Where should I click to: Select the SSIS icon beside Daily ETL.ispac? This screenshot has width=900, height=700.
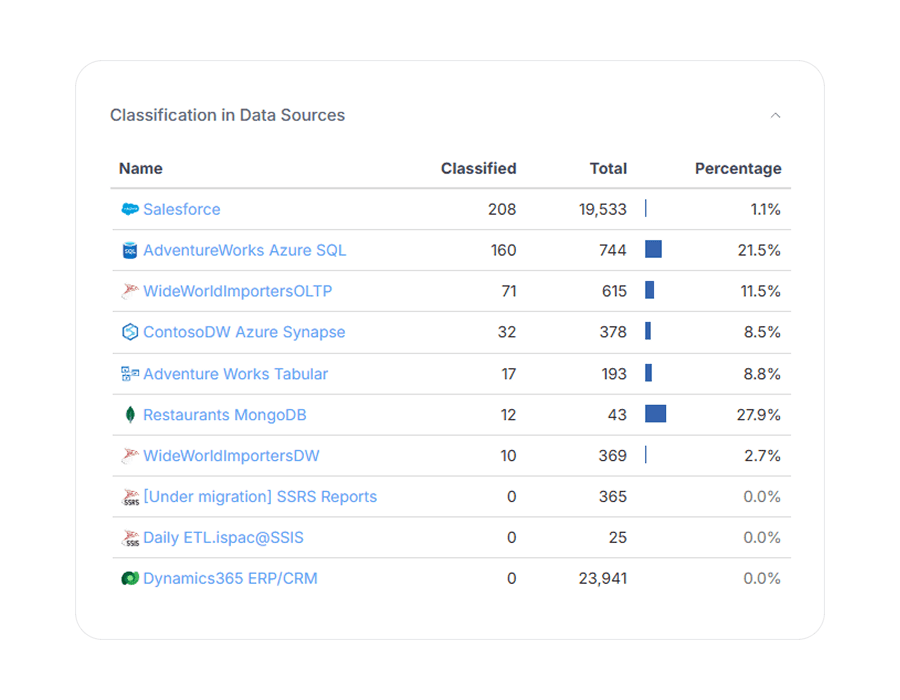pos(129,537)
